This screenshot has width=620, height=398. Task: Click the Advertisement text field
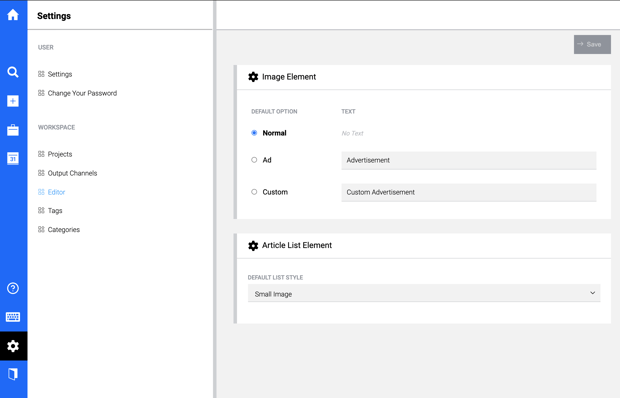[x=469, y=160]
